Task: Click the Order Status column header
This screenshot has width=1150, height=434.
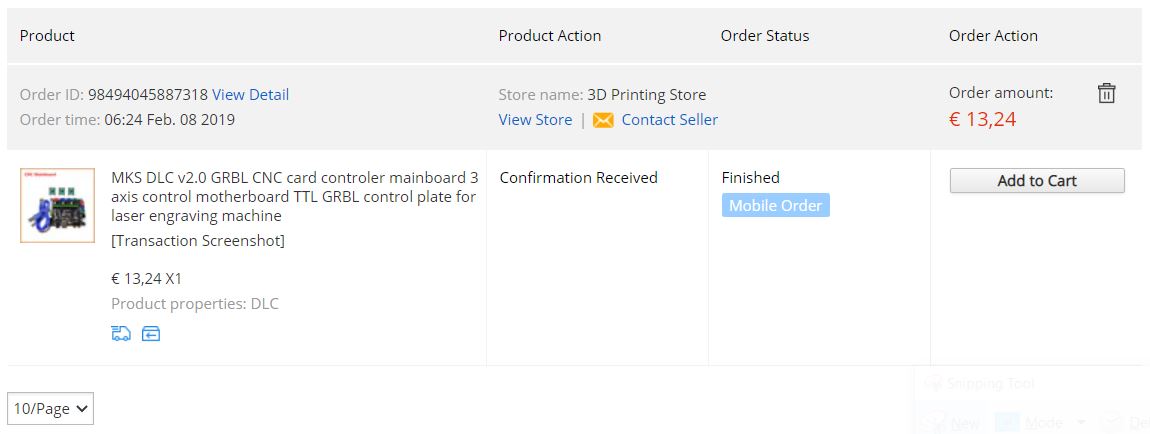Action: pos(765,36)
